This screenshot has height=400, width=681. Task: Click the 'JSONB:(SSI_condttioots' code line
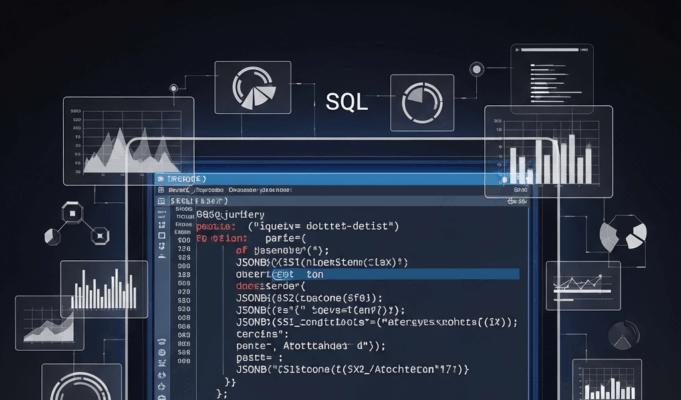tap(377, 322)
